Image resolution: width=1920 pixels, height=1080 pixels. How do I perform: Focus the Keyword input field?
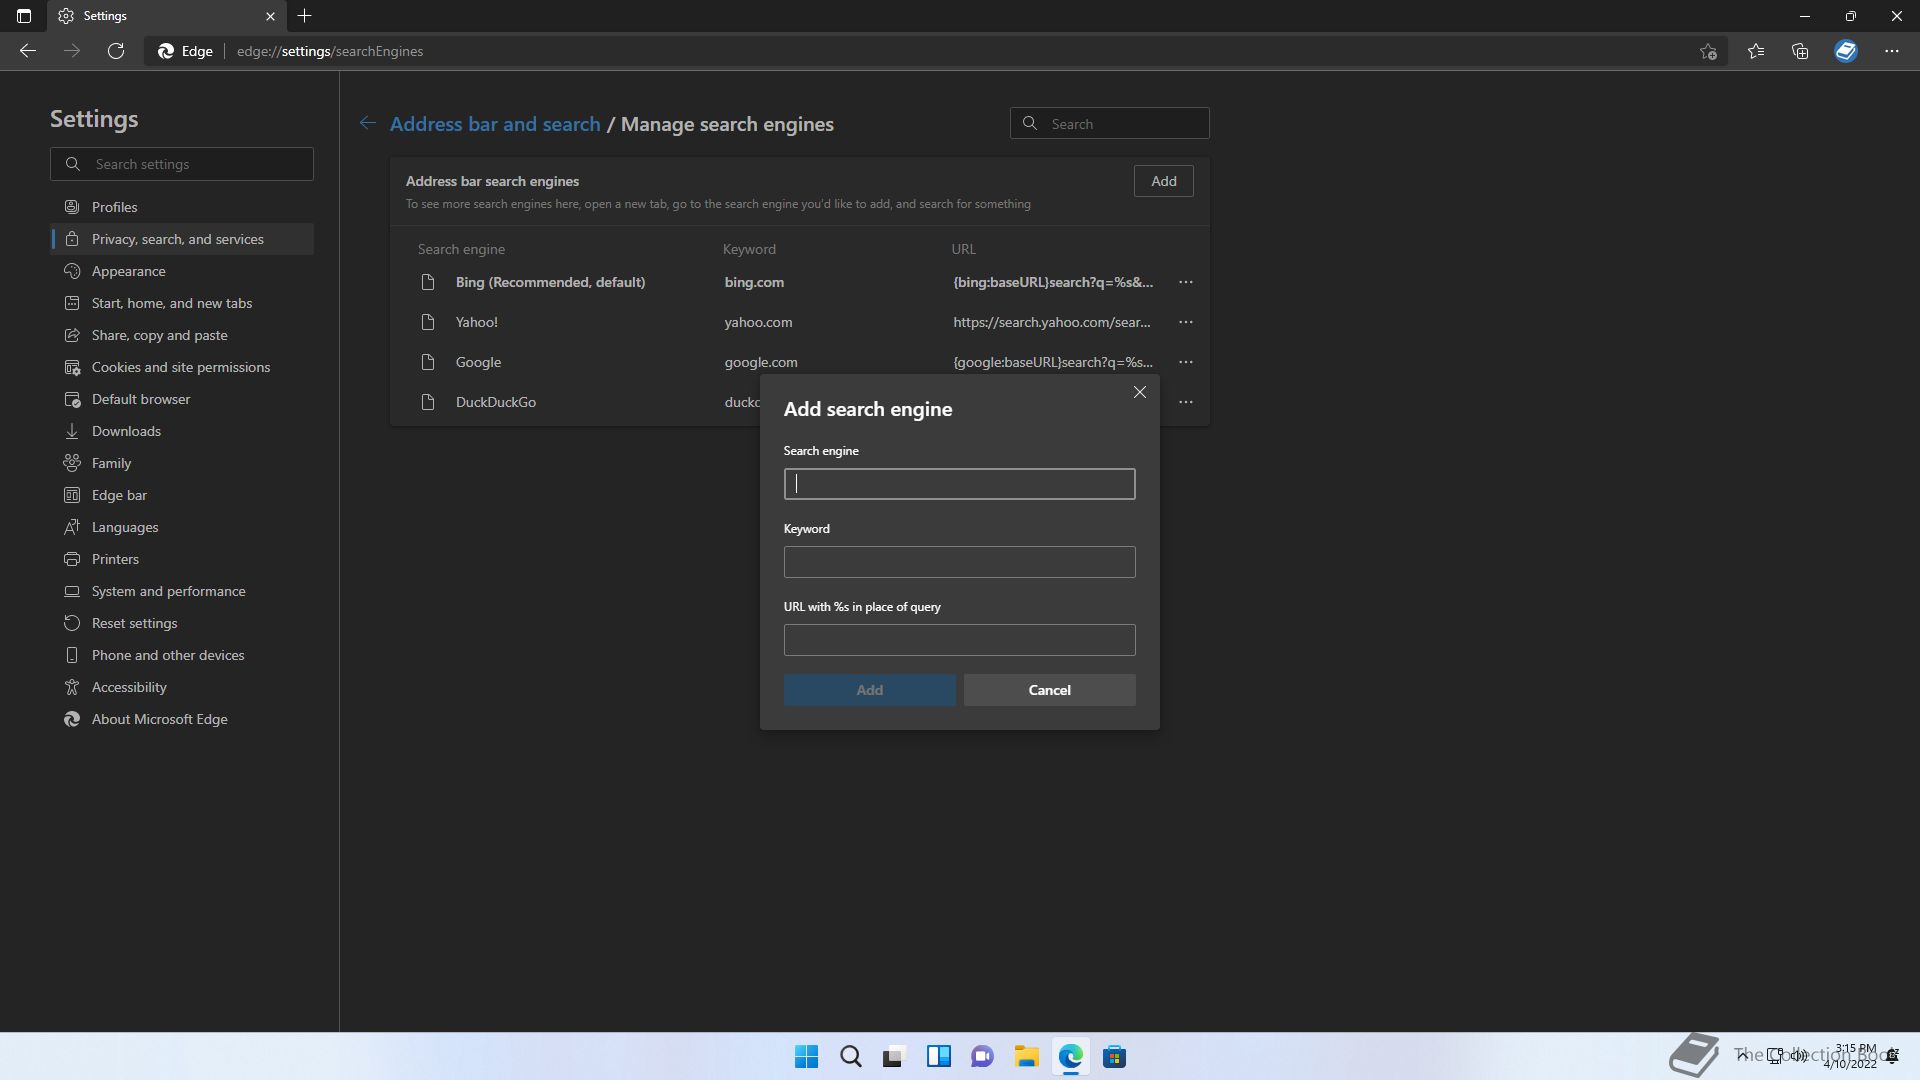[x=959, y=562]
